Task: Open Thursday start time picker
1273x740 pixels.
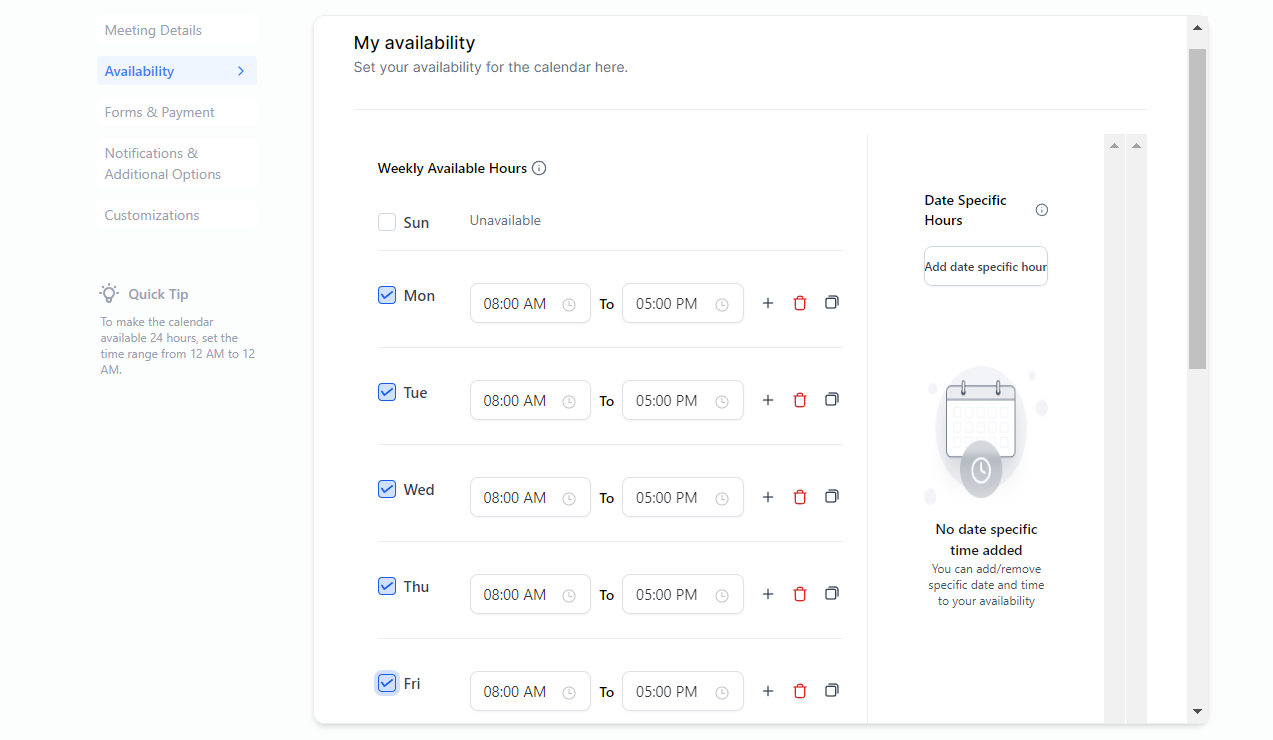Action: (529, 595)
